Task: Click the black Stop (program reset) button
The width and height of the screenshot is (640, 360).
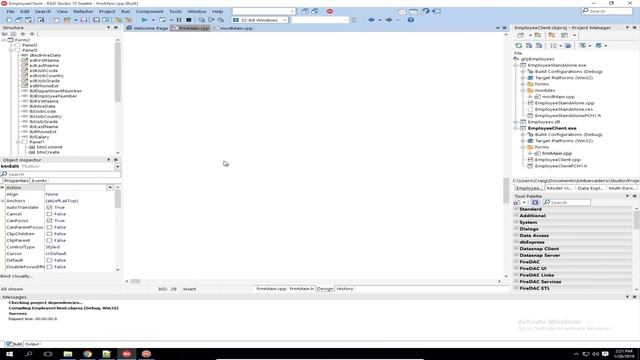Action: click(189, 20)
